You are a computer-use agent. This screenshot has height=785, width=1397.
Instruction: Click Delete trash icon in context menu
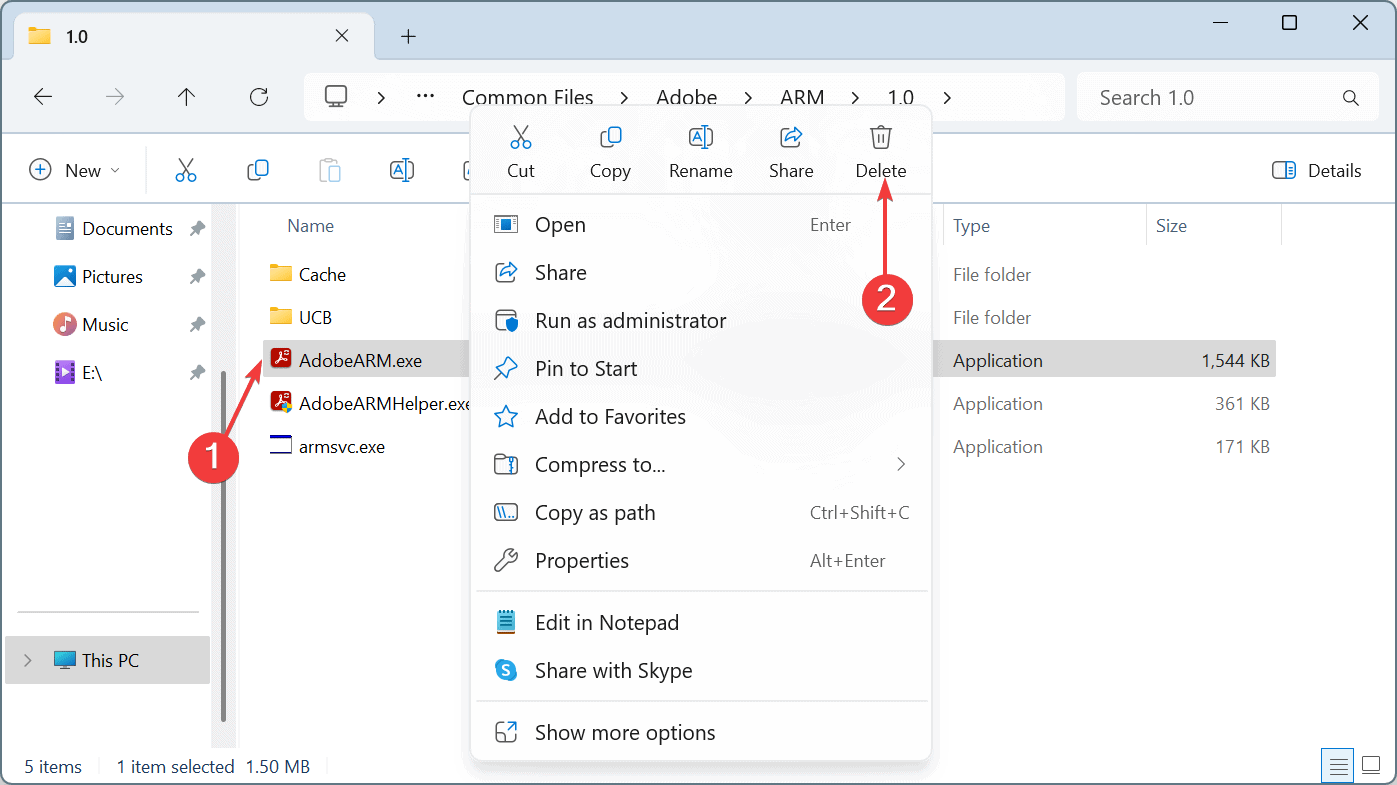[x=881, y=137]
